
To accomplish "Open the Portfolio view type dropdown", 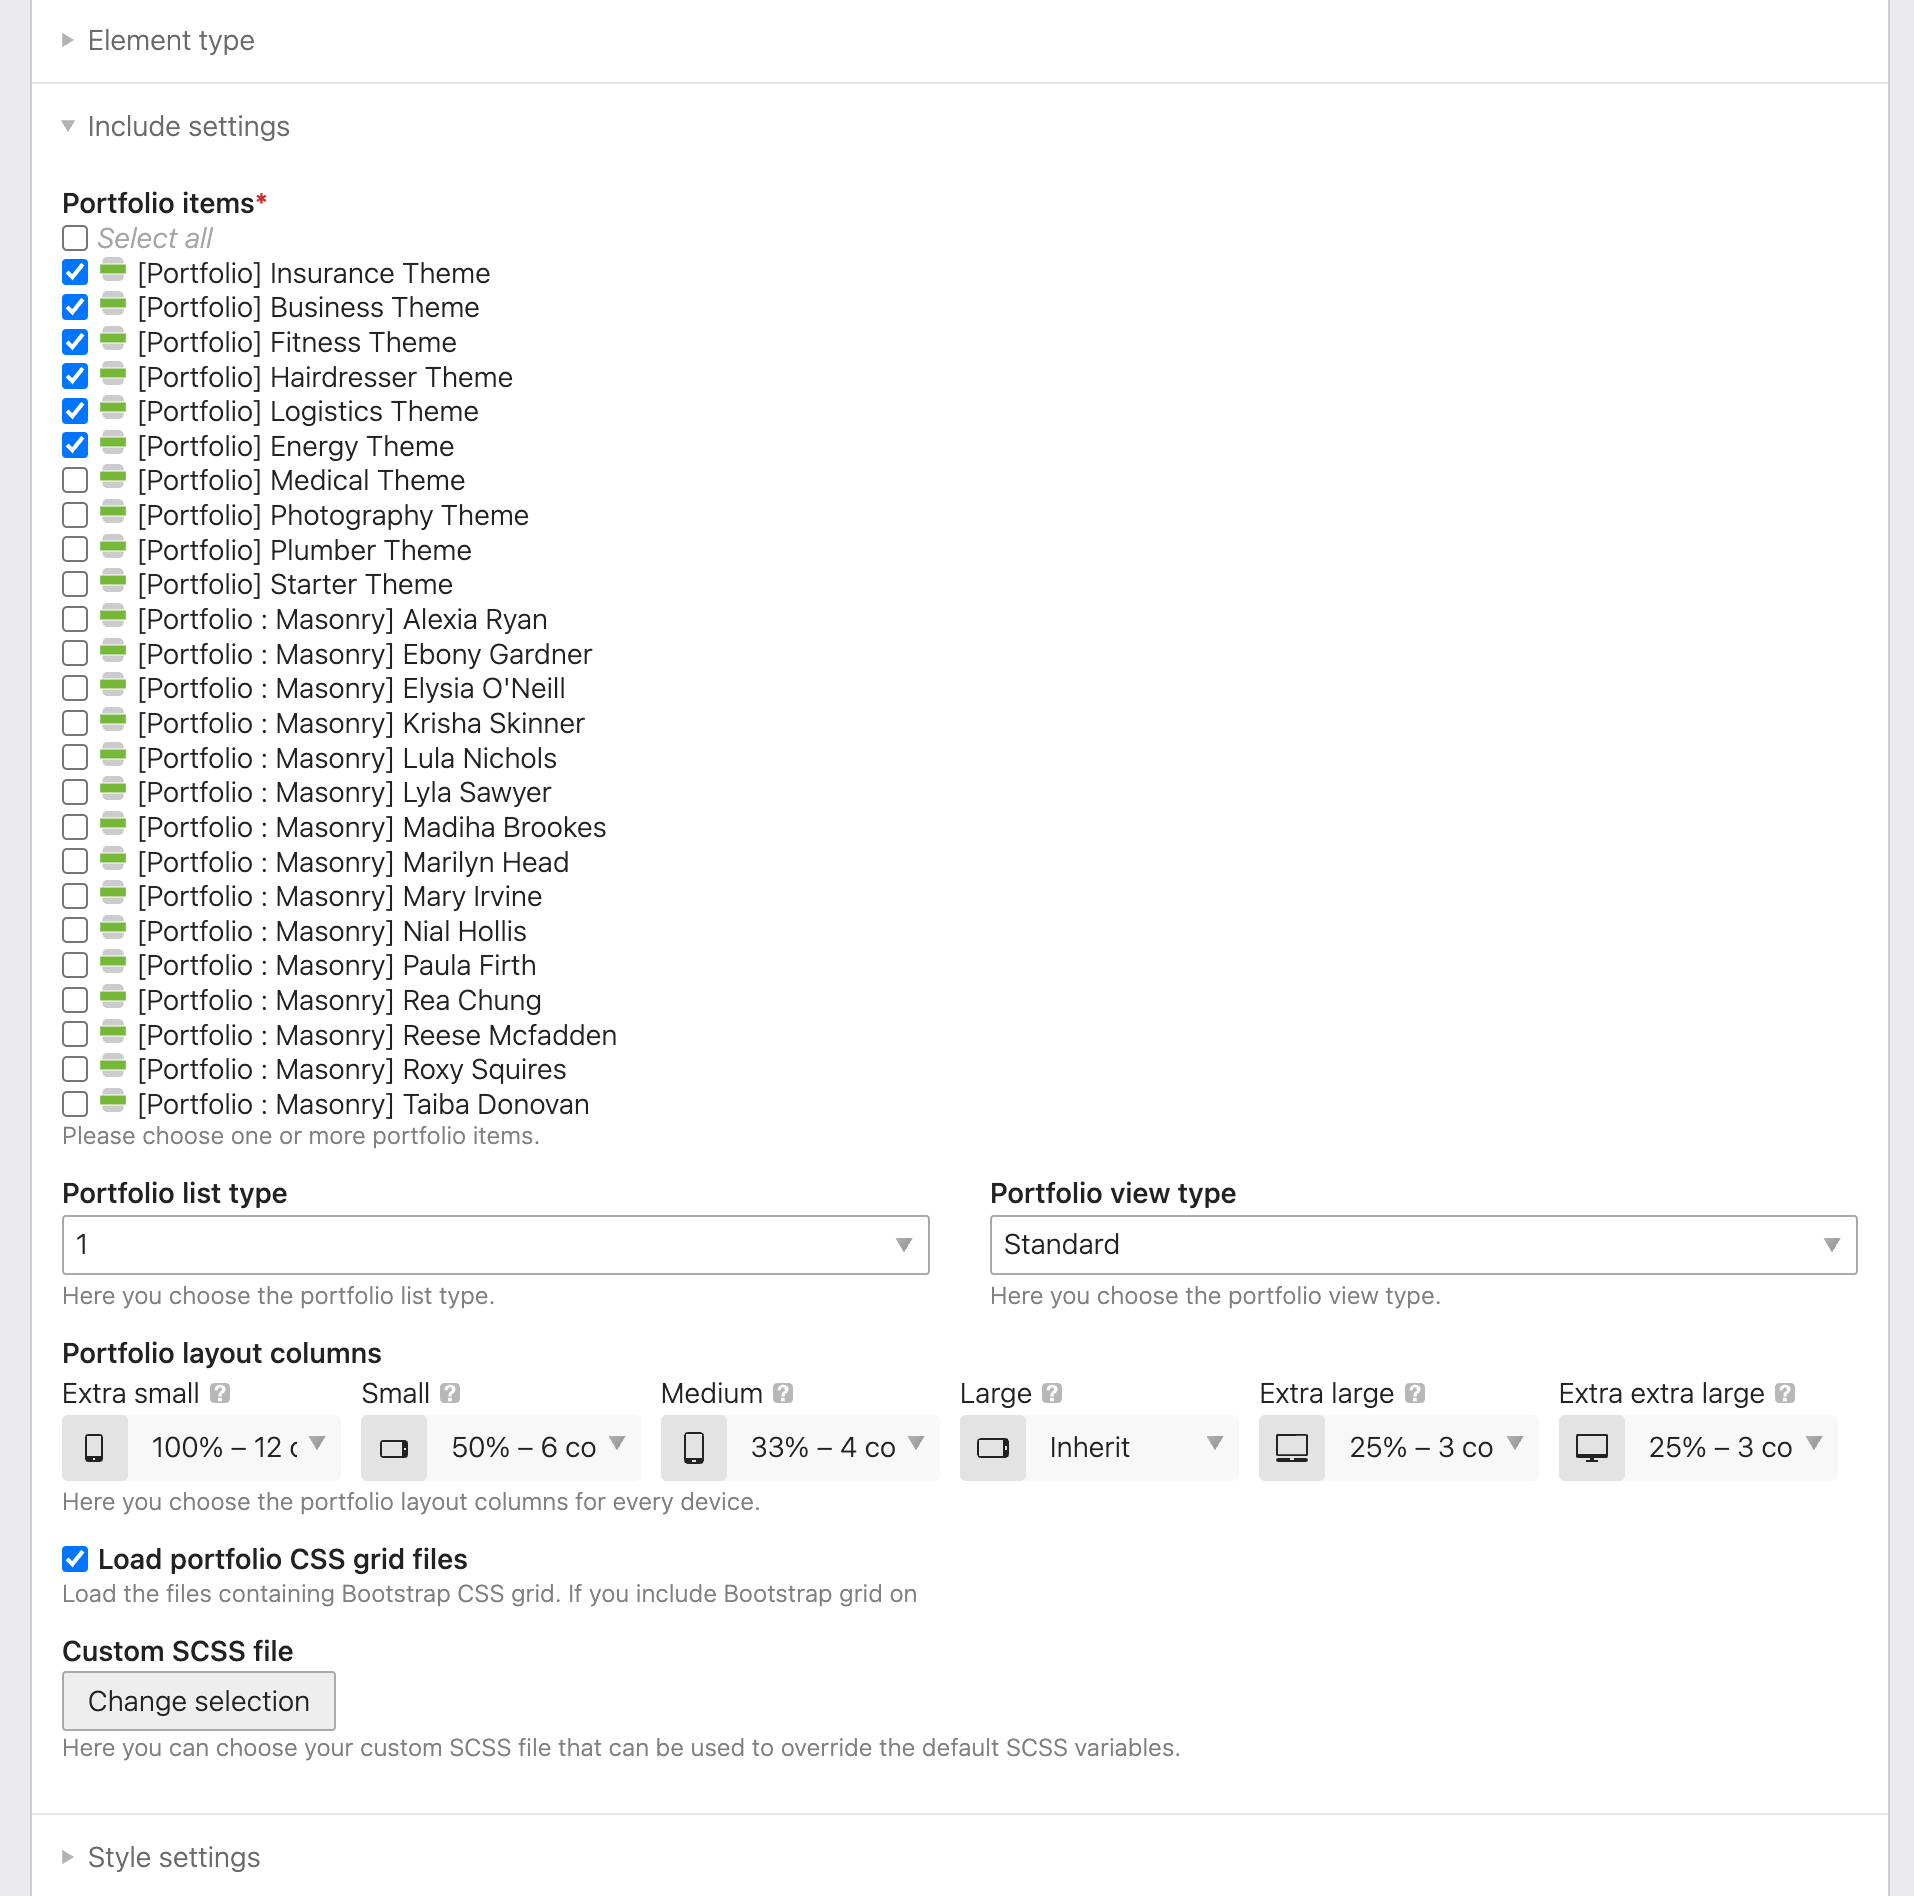I will pos(1422,1245).
